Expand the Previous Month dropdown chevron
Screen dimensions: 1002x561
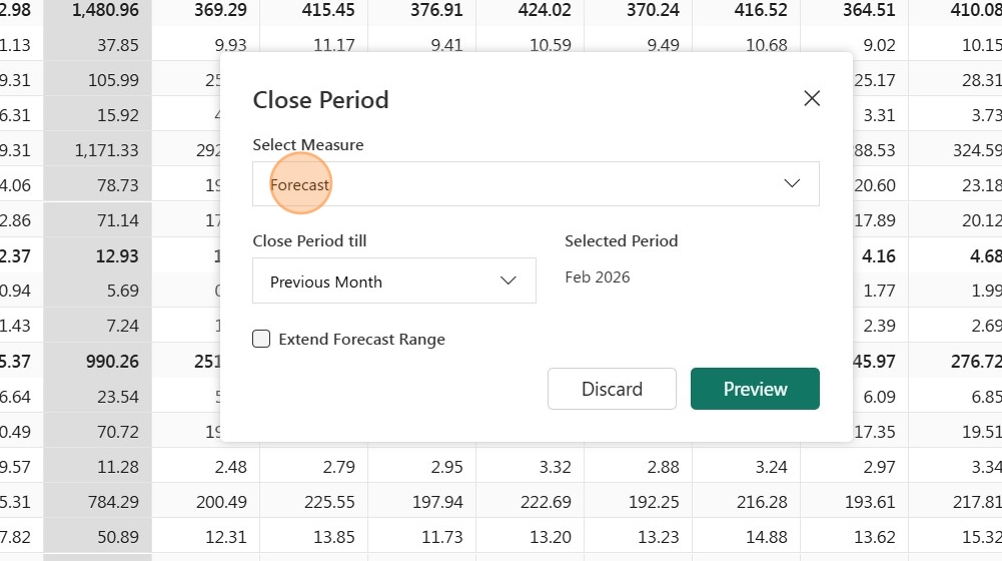[x=508, y=280]
